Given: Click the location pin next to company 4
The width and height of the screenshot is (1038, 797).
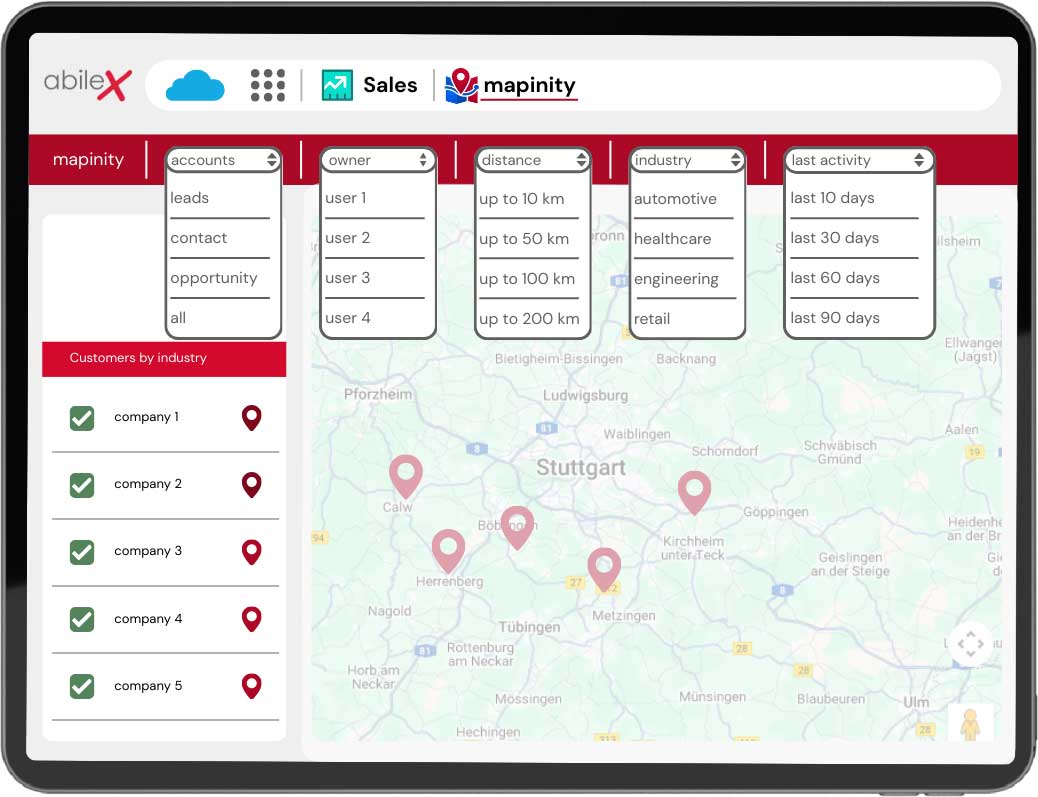Looking at the screenshot, I should (x=251, y=619).
